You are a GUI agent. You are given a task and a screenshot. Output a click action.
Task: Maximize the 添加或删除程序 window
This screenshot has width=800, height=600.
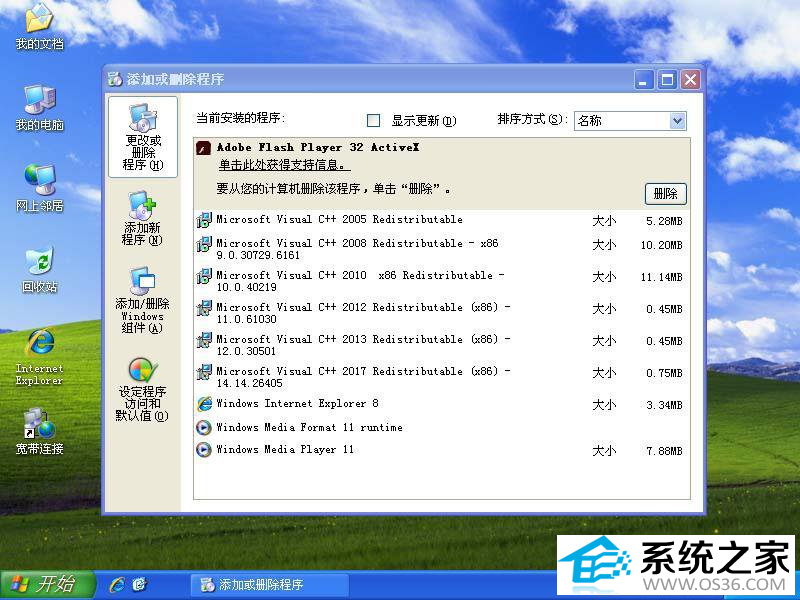point(667,80)
